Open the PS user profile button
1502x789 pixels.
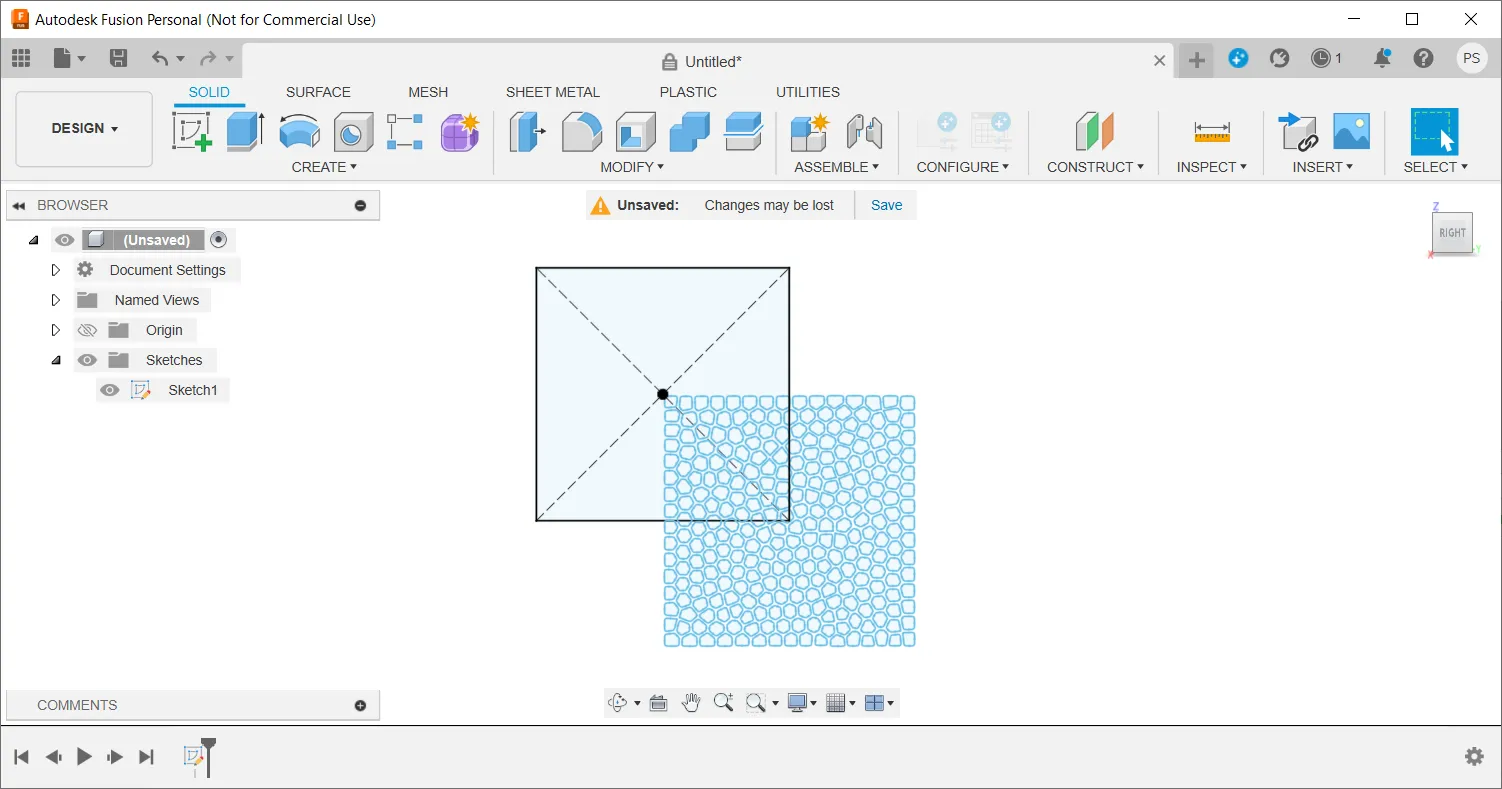[1471, 58]
